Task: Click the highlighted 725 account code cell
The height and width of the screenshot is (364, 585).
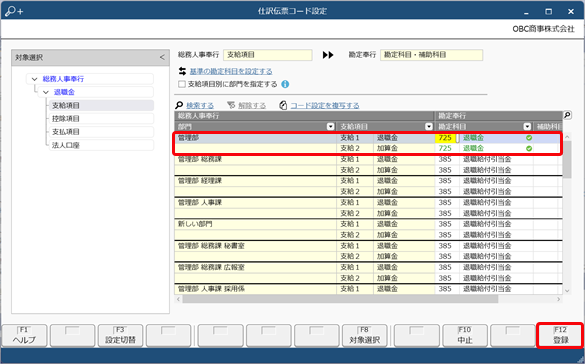Action: point(445,138)
